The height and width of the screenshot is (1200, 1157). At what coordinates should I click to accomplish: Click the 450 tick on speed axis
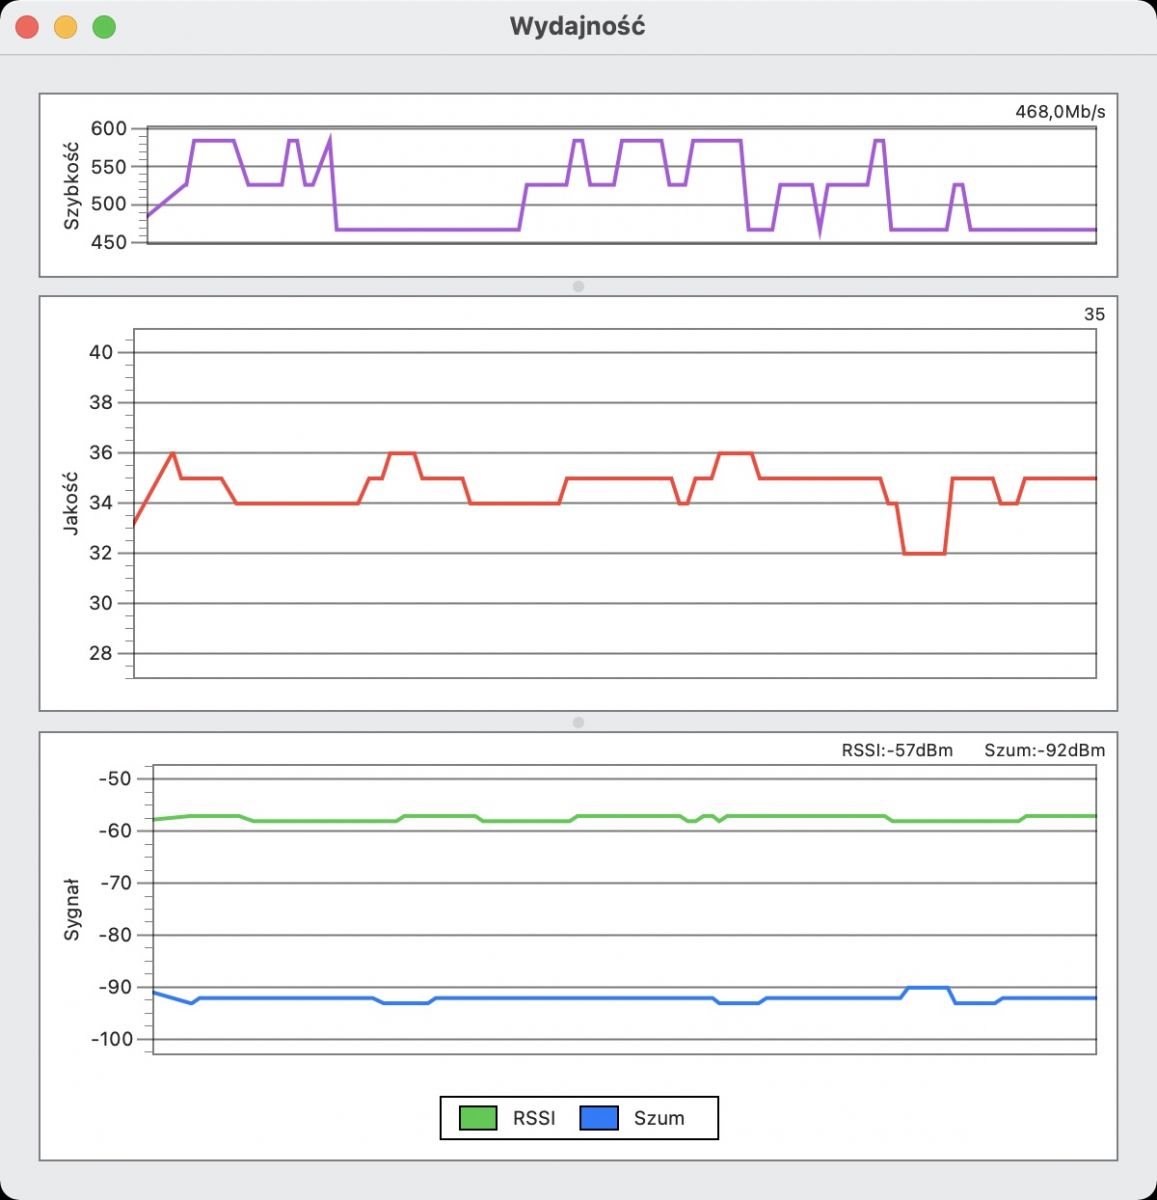coord(109,242)
